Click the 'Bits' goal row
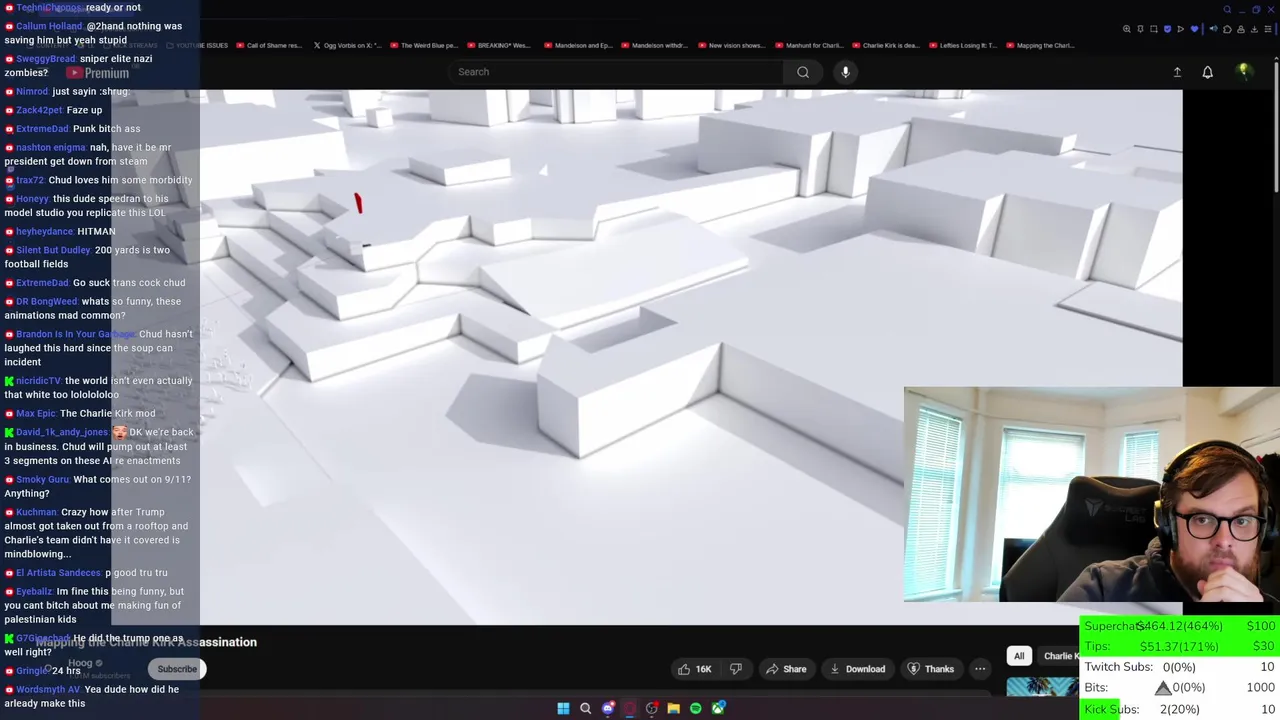 click(x=1180, y=688)
